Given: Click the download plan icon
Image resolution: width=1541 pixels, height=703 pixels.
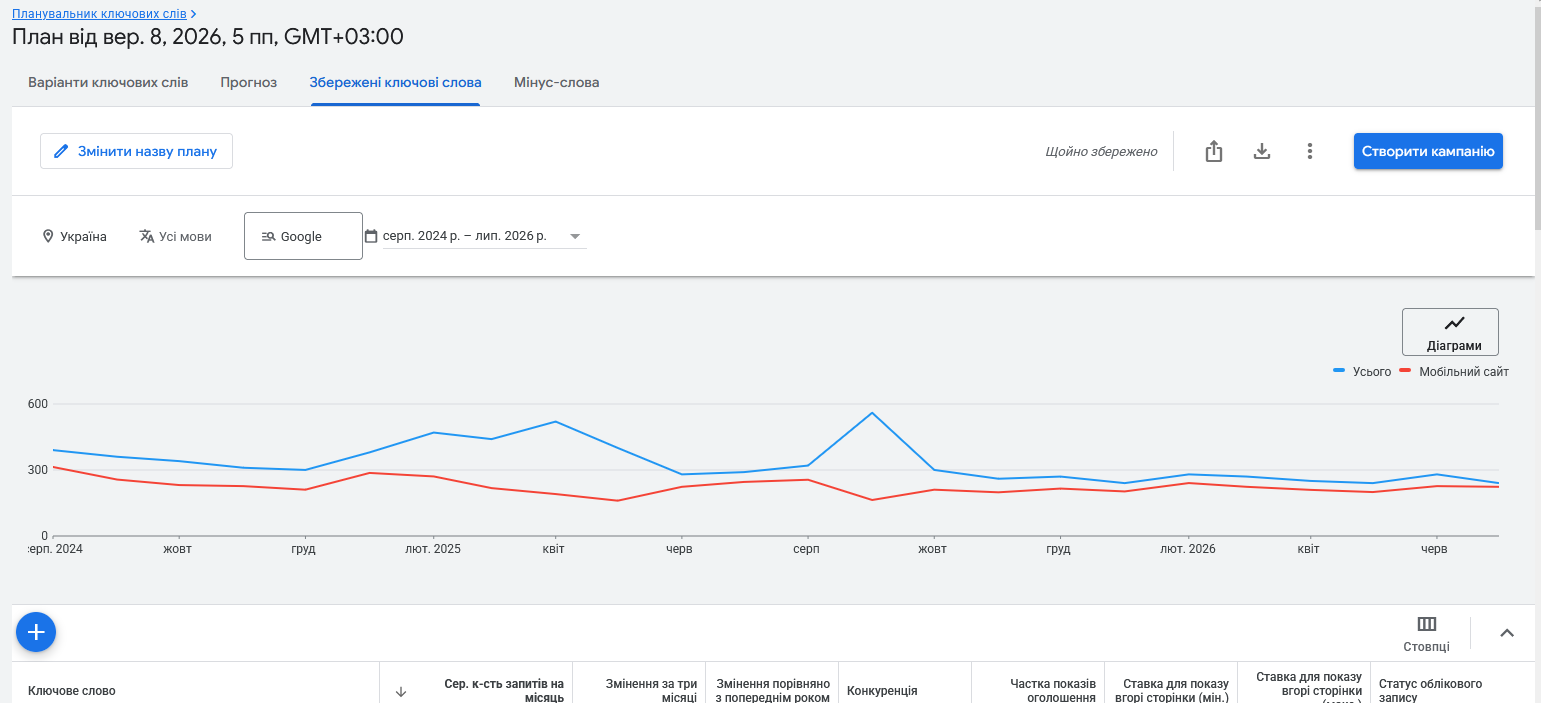Looking at the screenshot, I should (1262, 151).
